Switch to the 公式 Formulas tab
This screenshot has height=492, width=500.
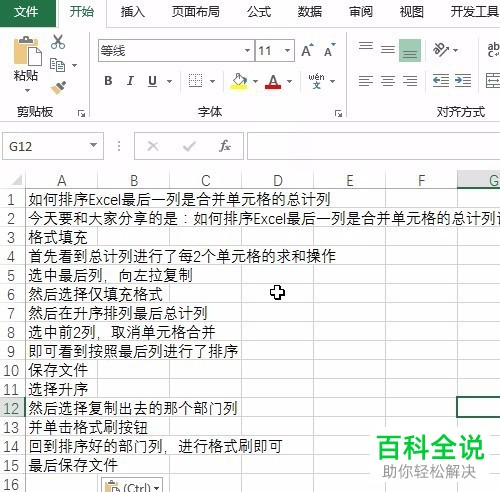(x=259, y=12)
